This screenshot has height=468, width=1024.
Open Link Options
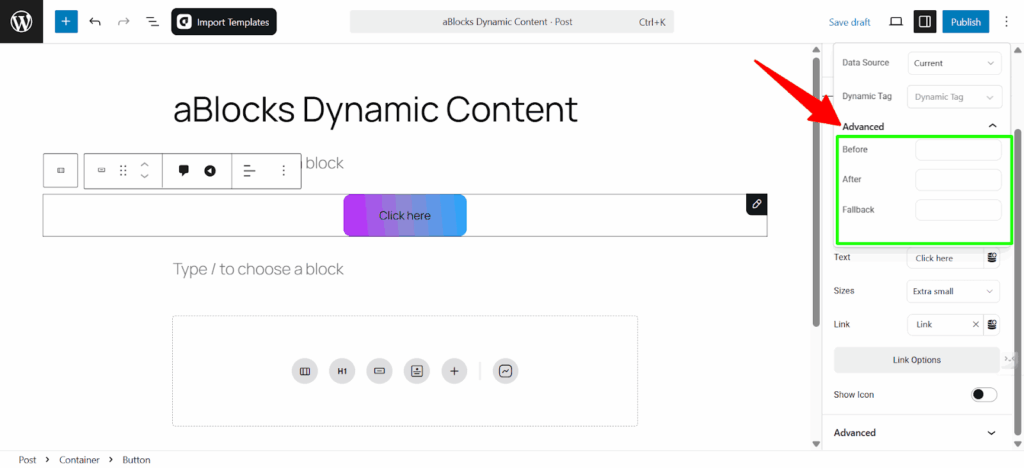coord(916,360)
